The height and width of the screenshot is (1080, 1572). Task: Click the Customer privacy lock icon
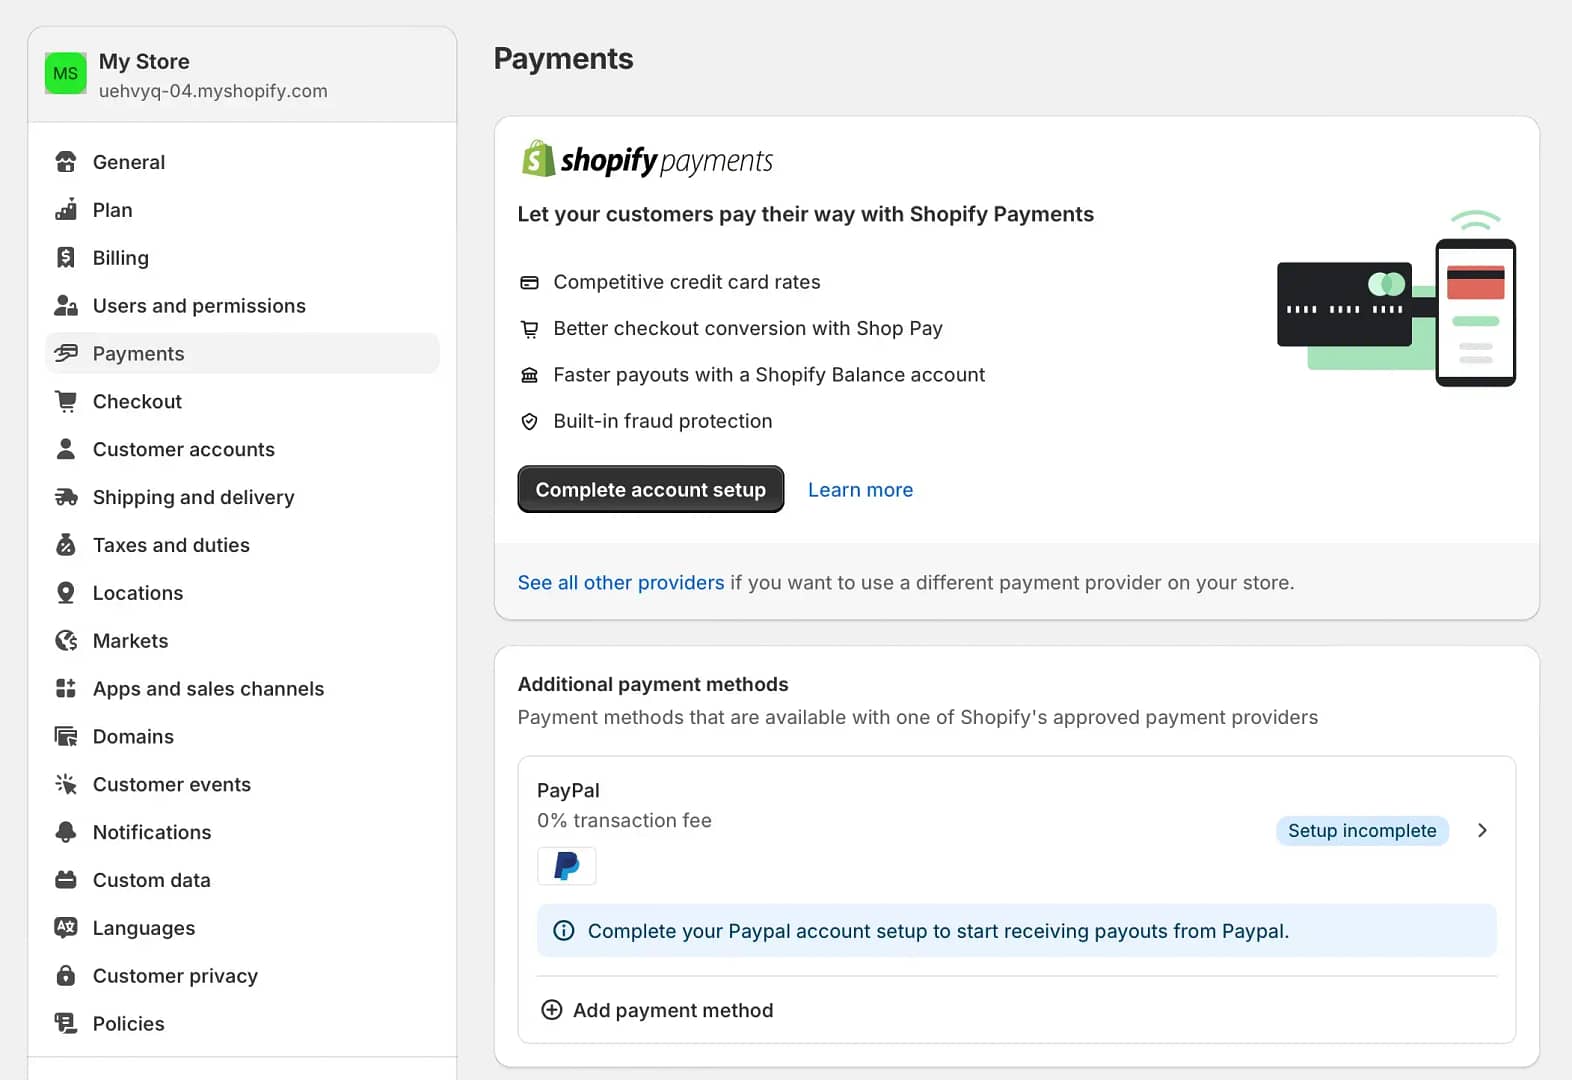(66, 976)
